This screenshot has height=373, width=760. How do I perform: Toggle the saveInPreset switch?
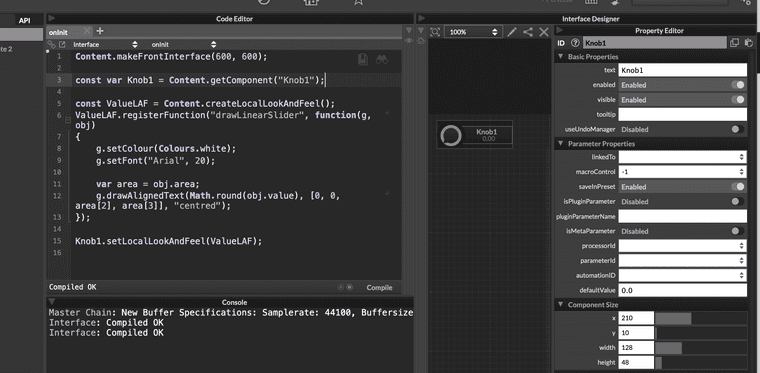coord(738,186)
